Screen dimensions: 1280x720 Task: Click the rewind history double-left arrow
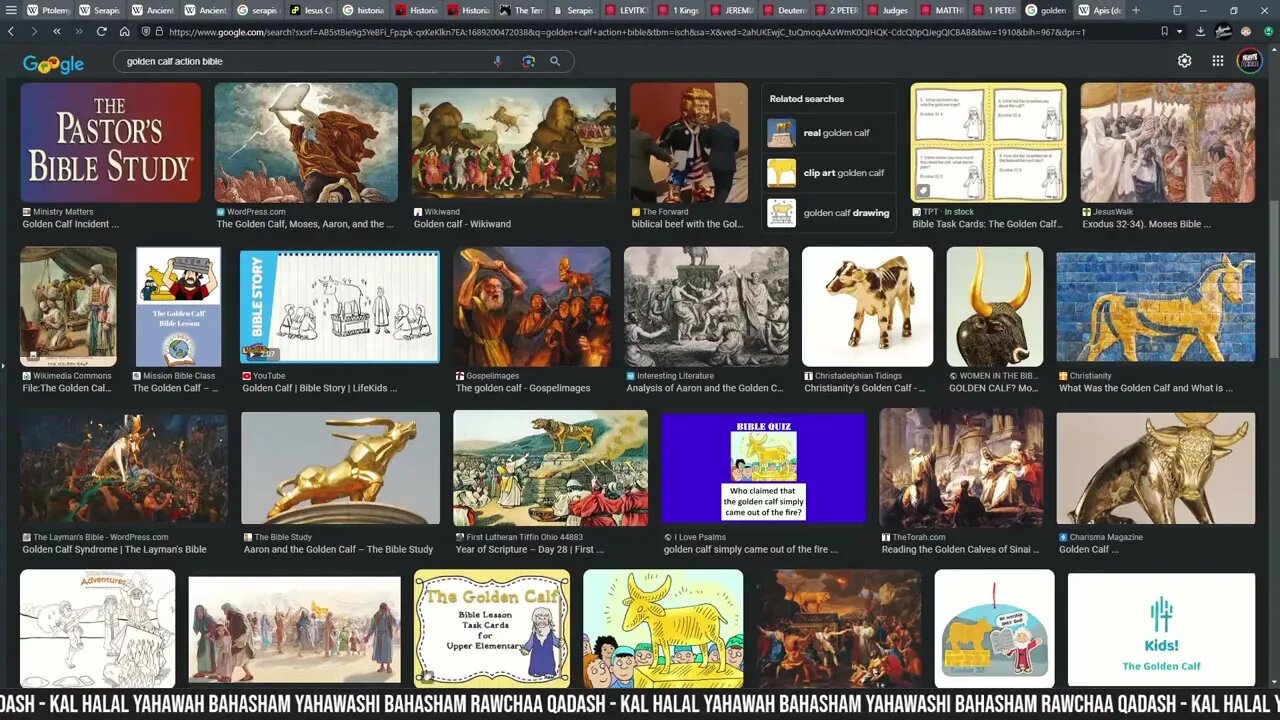pos(56,31)
